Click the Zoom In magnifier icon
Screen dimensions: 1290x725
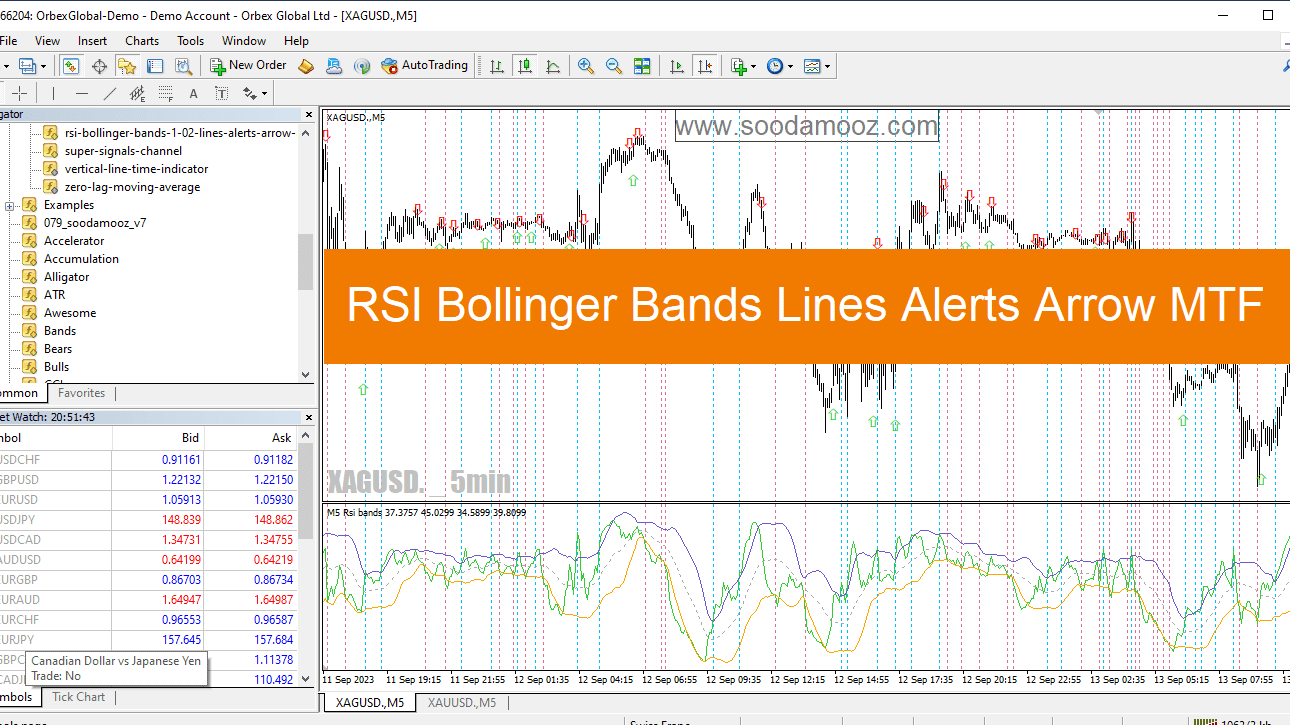coord(586,66)
